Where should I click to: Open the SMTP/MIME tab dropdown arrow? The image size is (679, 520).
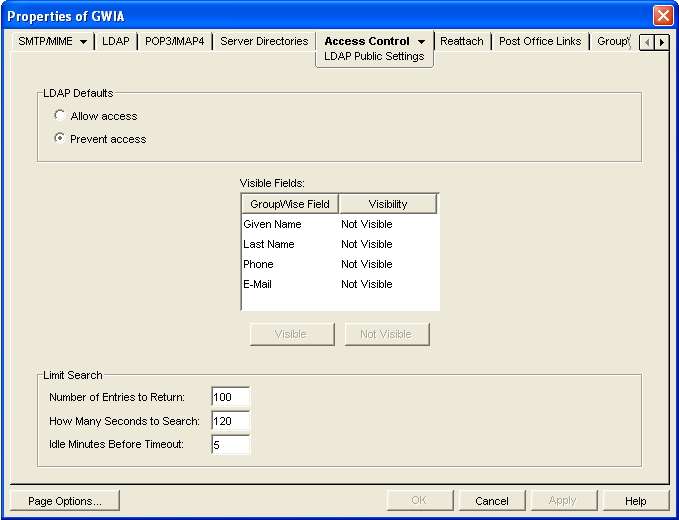click(x=83, y=42)
